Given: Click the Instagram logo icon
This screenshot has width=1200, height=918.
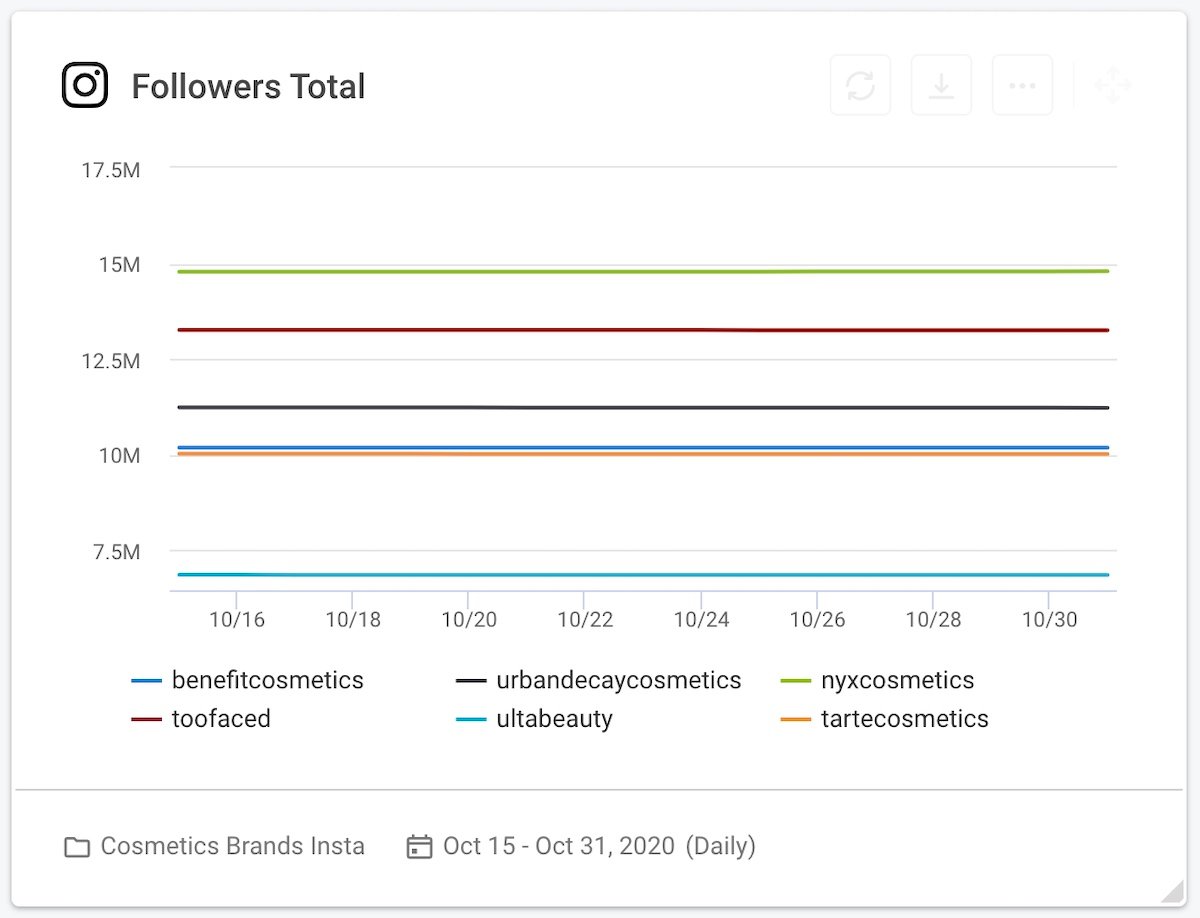Looking at the screenshot, I should click(85, 85).
